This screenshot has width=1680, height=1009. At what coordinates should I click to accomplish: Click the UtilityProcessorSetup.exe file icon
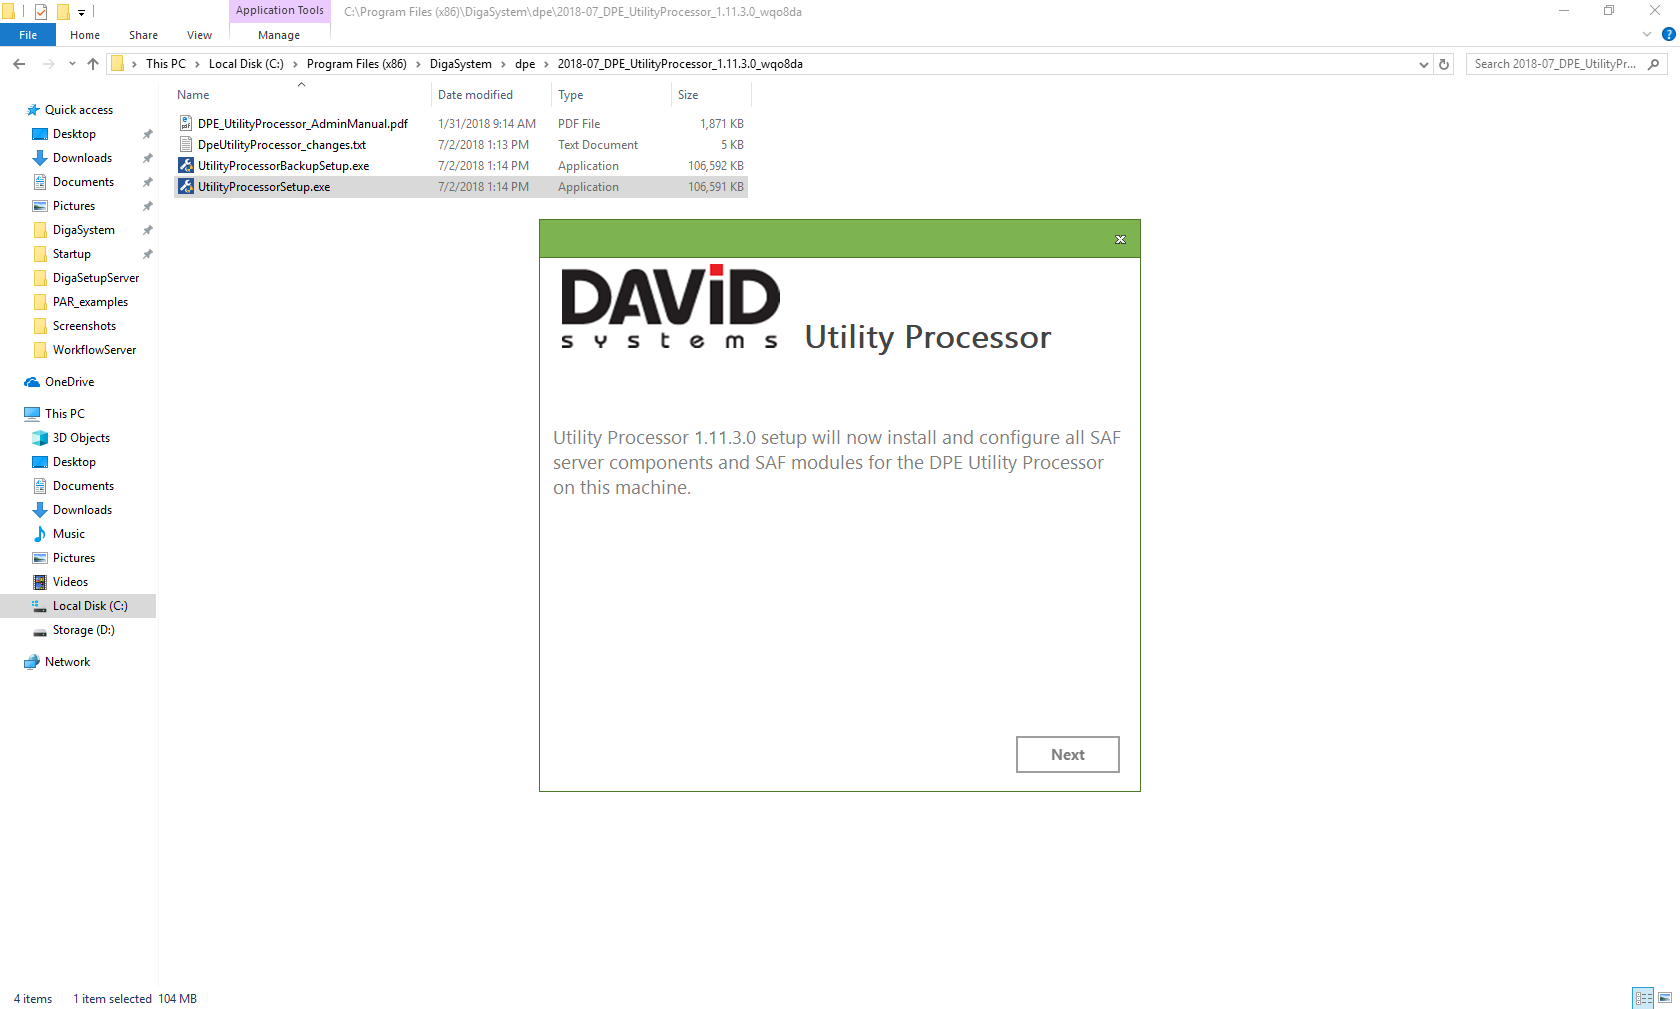[x=186, y=187]
